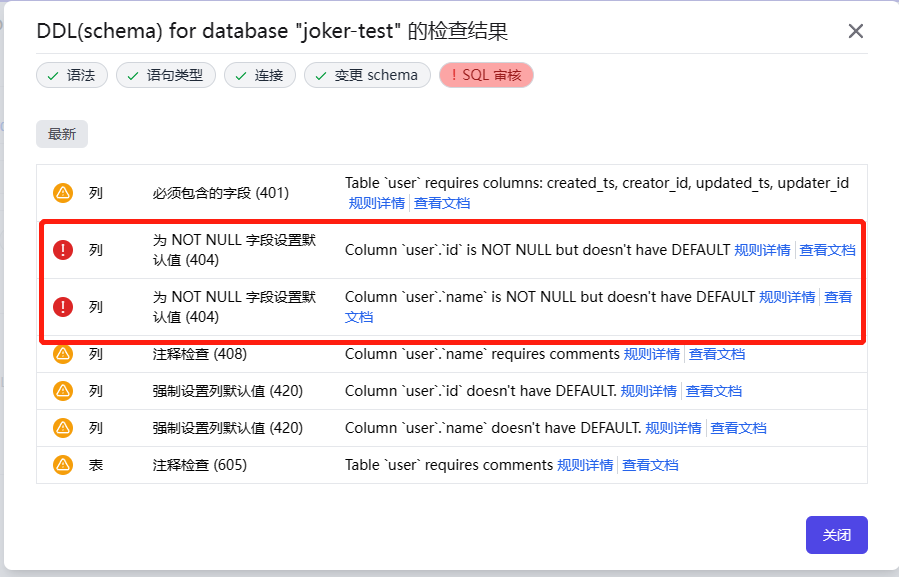Open 规则详情 for name requires comments
The height and width of the screenshot is (577, 899).
tap(651, 354)
